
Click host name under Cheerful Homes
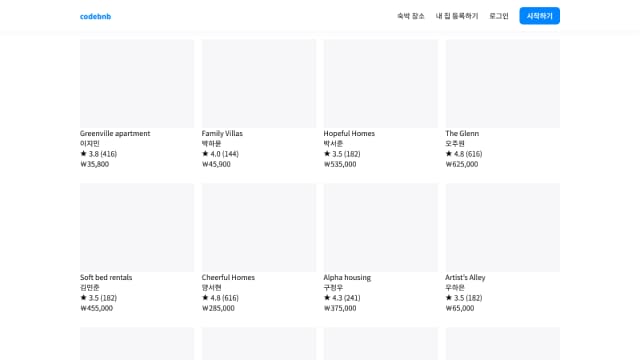pyautogui.click(x=211, y=288)
